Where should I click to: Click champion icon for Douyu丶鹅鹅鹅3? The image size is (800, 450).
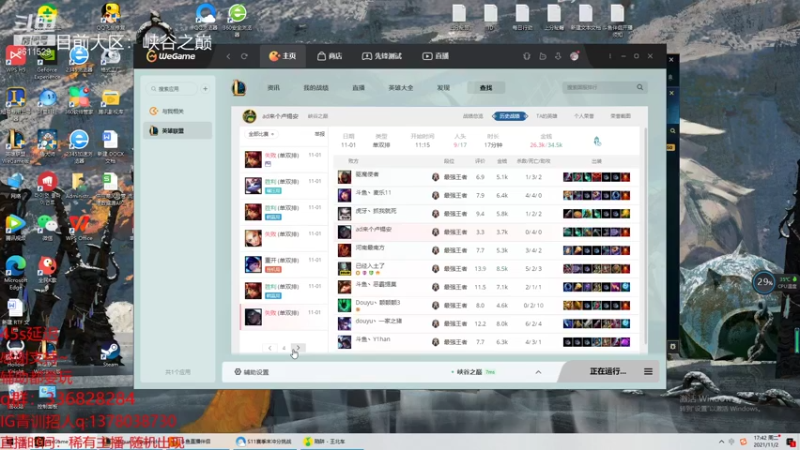344,306
